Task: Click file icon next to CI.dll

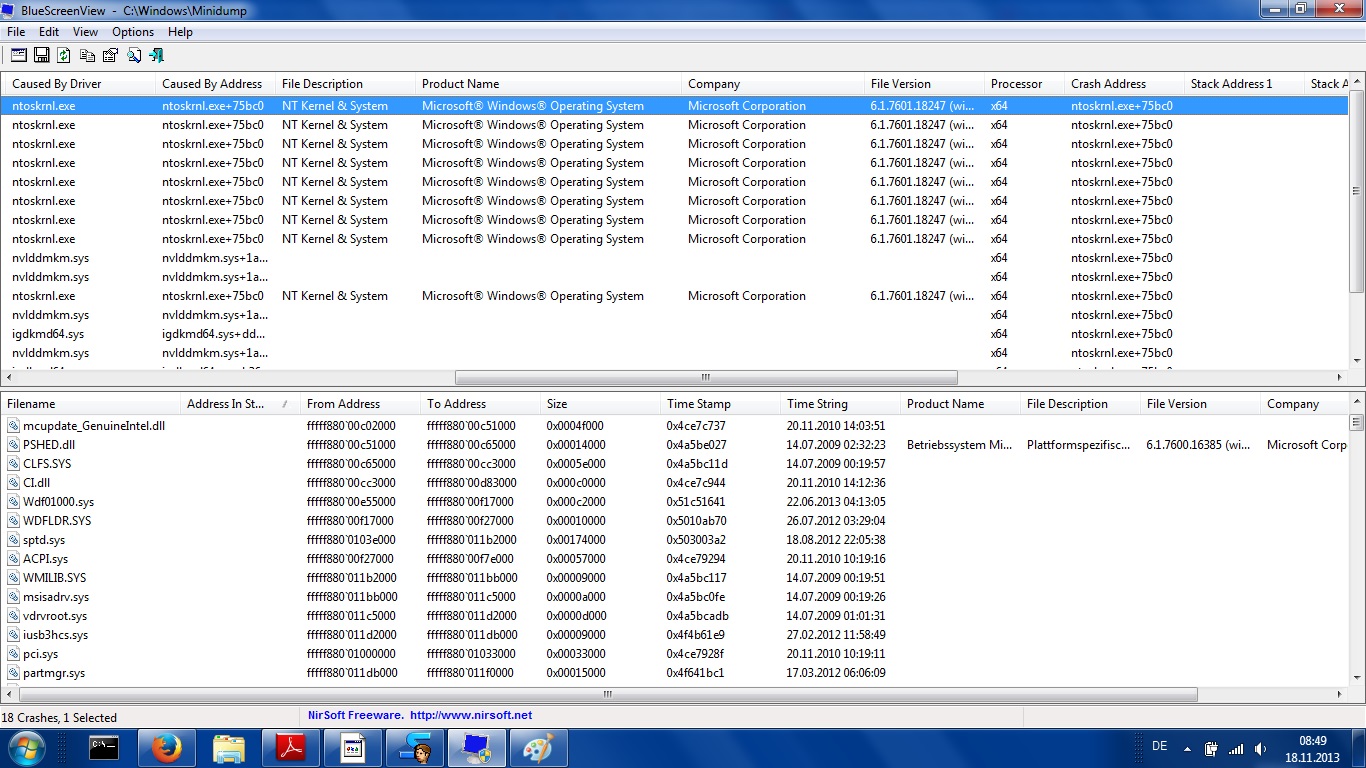Action: click(13, 483)
